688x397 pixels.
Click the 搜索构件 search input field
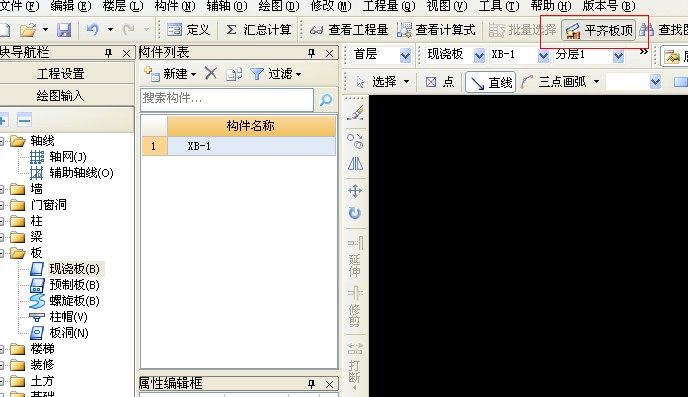[x=227, y=100]
